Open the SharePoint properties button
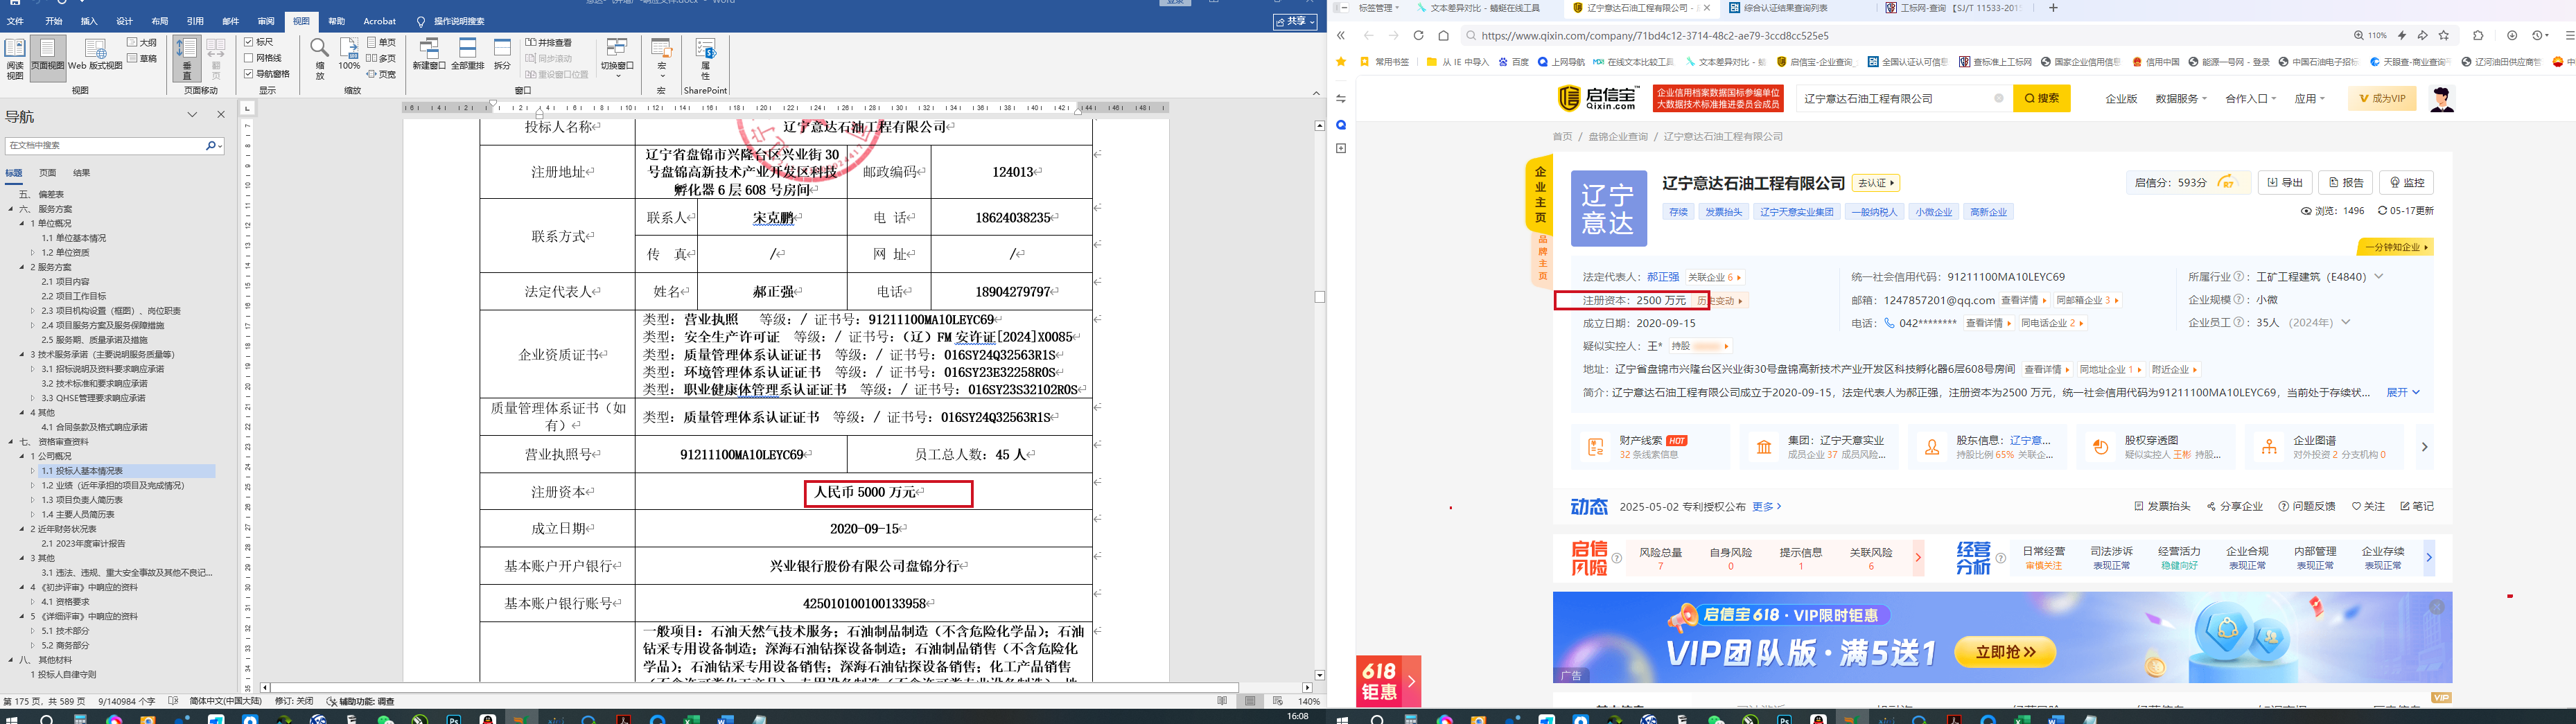 [x=706, y=60]
